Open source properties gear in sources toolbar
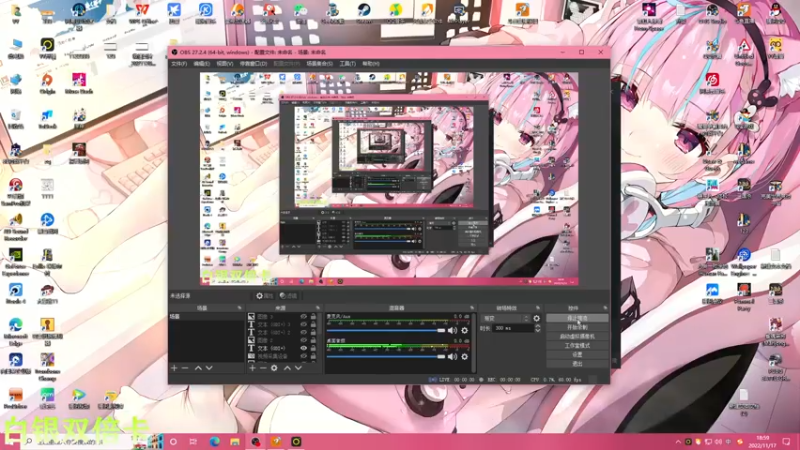The width and height of the screenshot is (800, 450). pyautogui.click(x=274, y=368)
